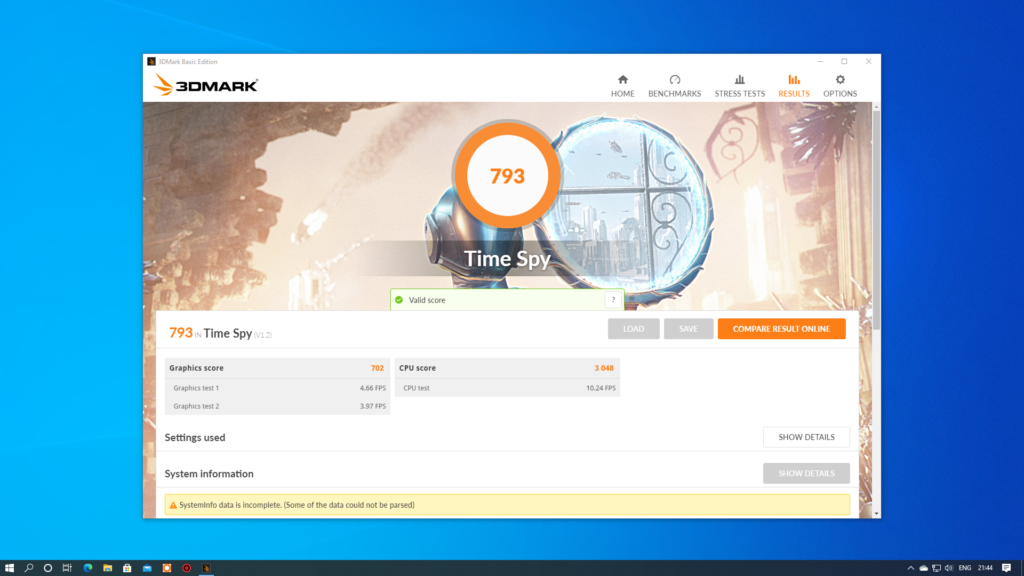Viewport: 1024px width, 576px height.
Task: Click the scrollbar down arrow in 3DMark
Action: pyautogui.click(x=876, y=513)
